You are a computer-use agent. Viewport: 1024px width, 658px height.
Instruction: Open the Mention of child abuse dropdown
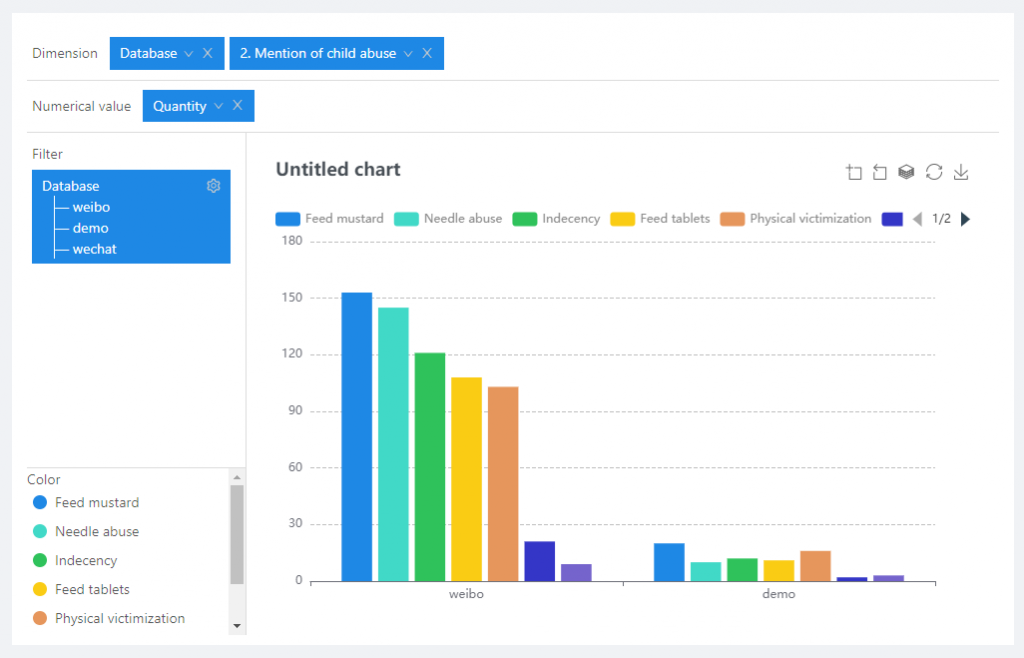(408, 53)
